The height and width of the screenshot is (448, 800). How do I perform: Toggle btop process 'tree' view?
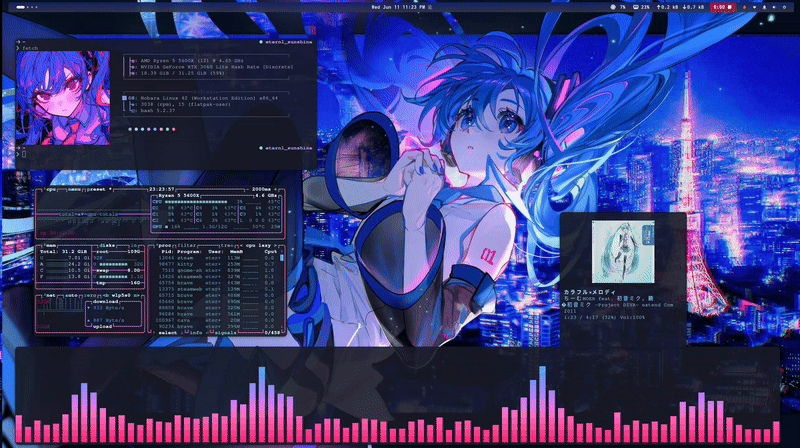point(227,245)
